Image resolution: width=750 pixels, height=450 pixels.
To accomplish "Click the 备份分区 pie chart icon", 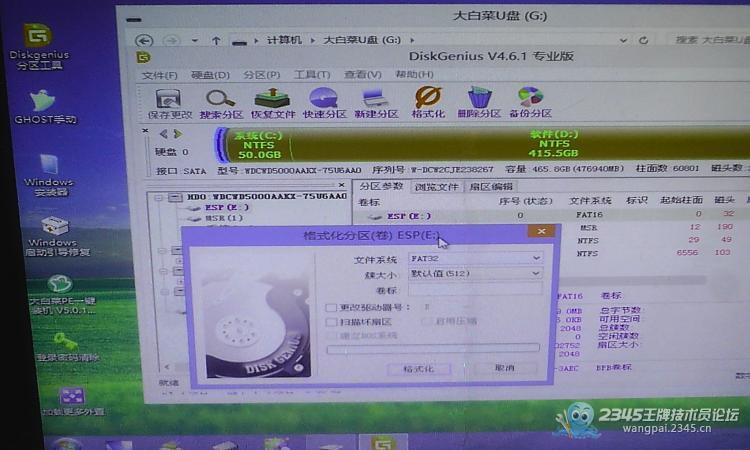I will tap(530, 103).
